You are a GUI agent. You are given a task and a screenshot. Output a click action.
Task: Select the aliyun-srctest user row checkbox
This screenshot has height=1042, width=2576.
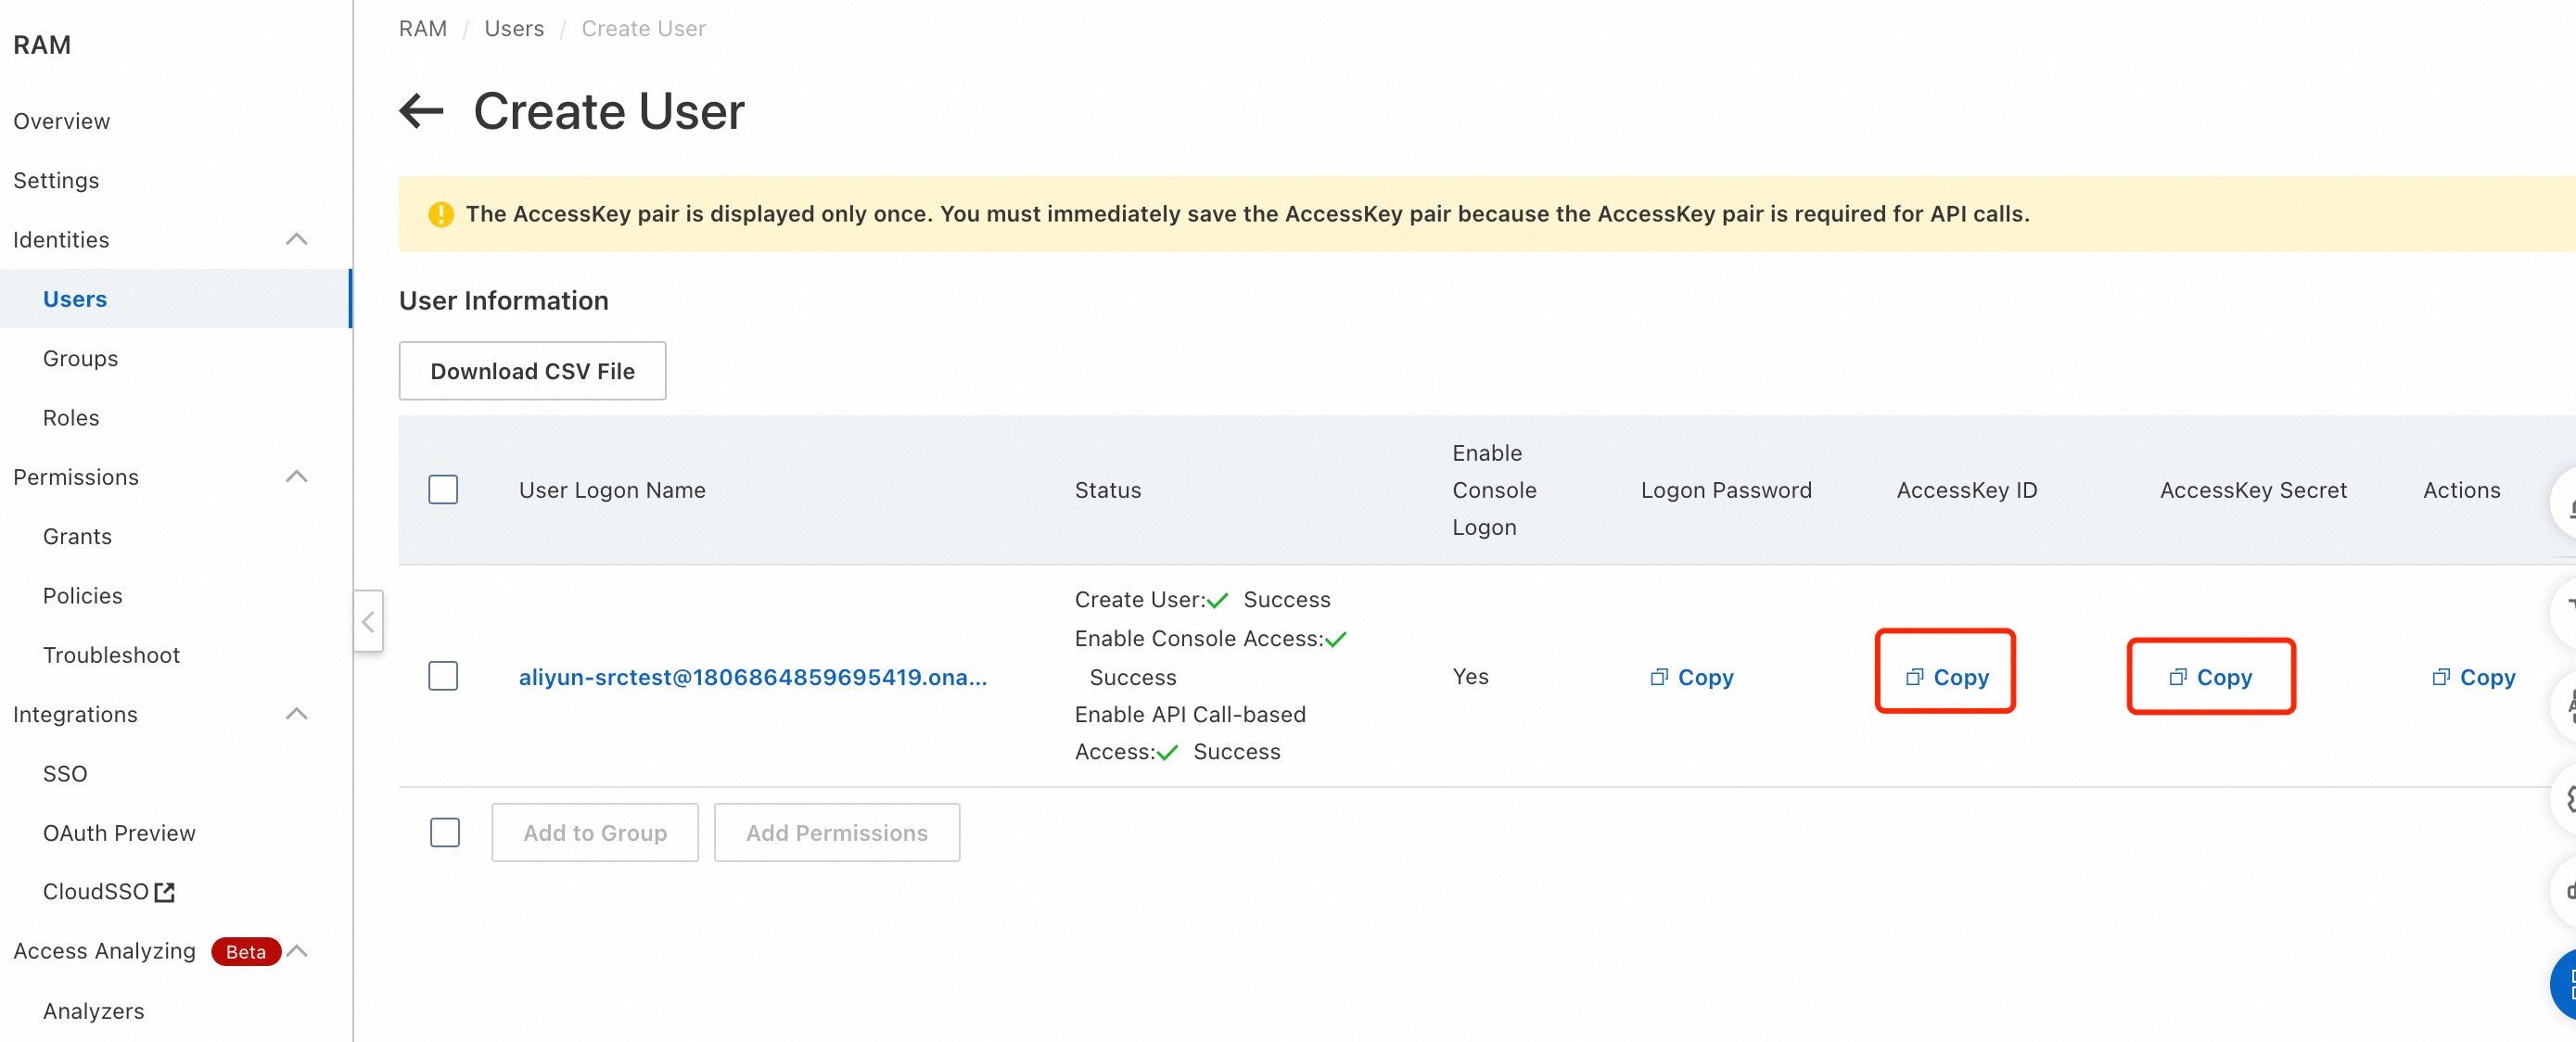443,676
